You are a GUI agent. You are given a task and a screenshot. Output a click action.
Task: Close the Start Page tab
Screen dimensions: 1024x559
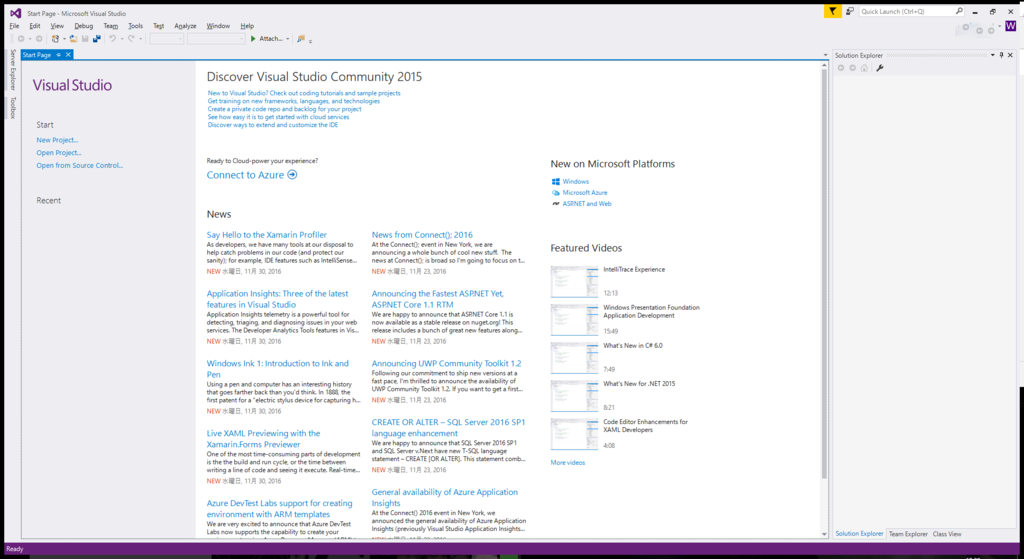point(68,55)
